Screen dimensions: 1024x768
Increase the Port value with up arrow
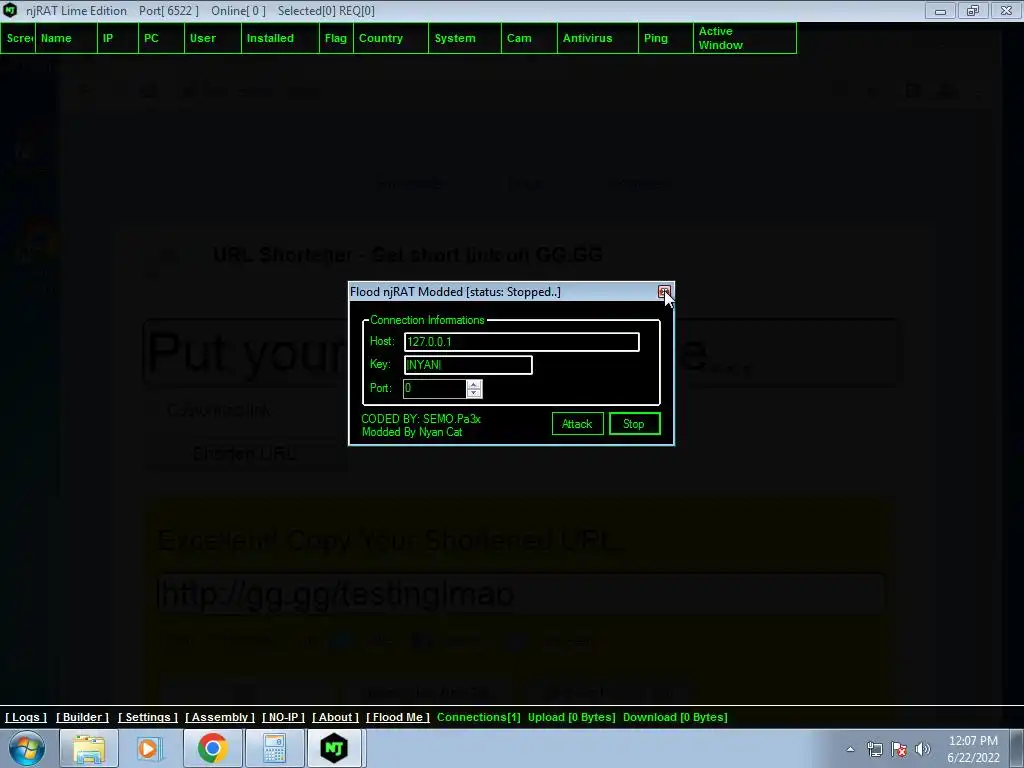point(474,384)
